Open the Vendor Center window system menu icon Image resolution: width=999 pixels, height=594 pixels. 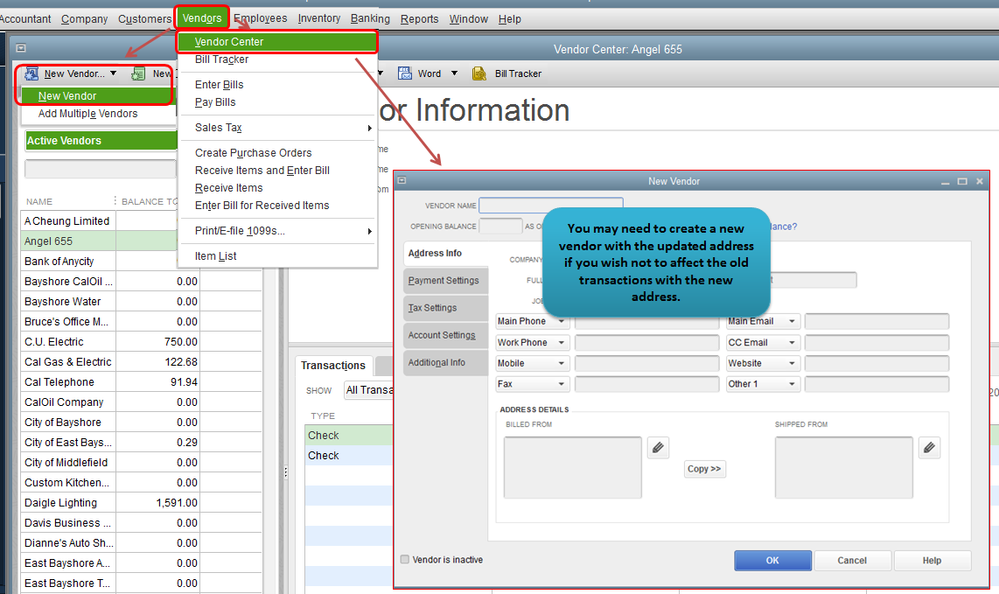coord(21,48)
